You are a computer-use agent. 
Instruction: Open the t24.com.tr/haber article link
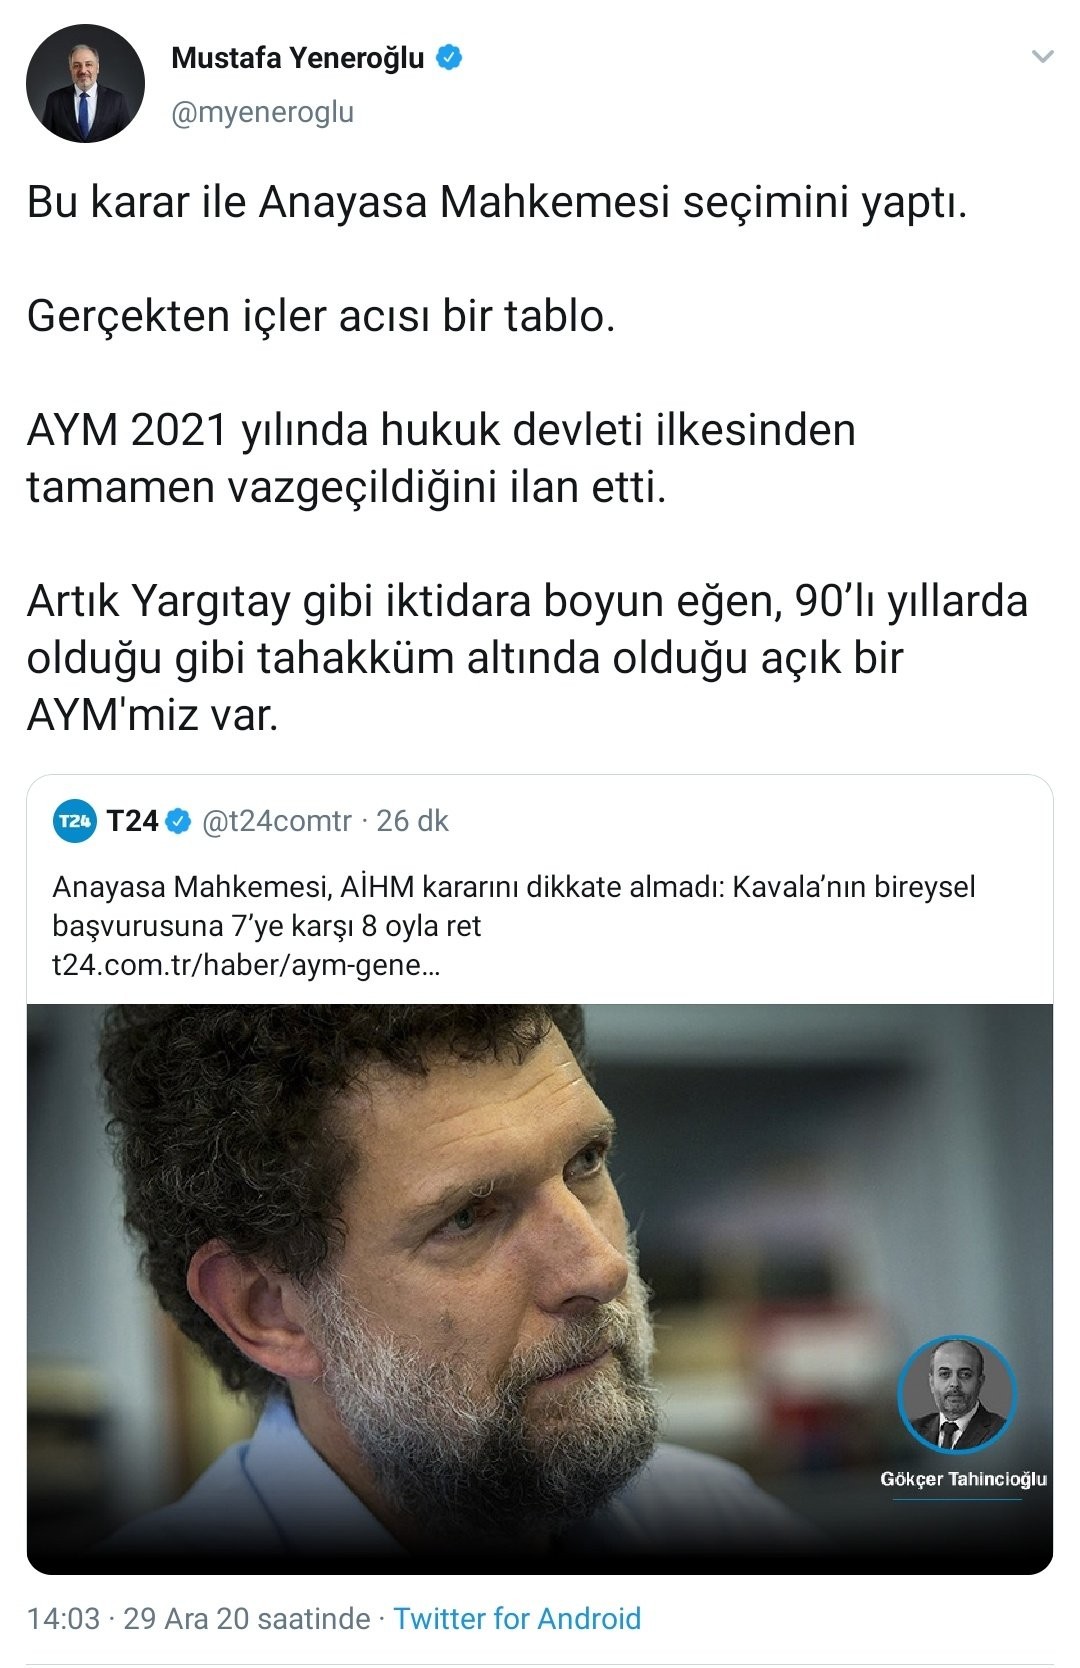pyautogui.click(x=245, y=967)
